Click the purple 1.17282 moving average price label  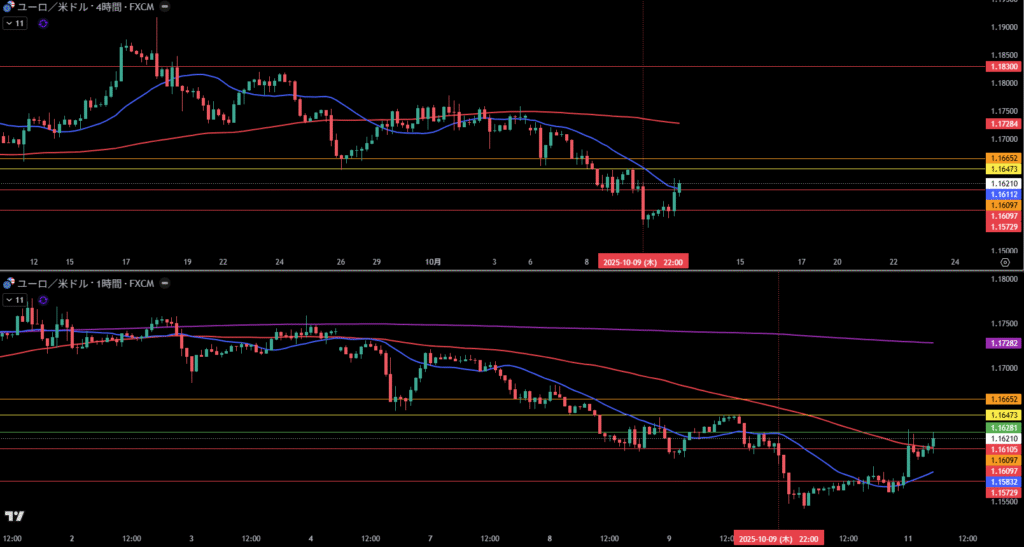[x=1002, y=343]
